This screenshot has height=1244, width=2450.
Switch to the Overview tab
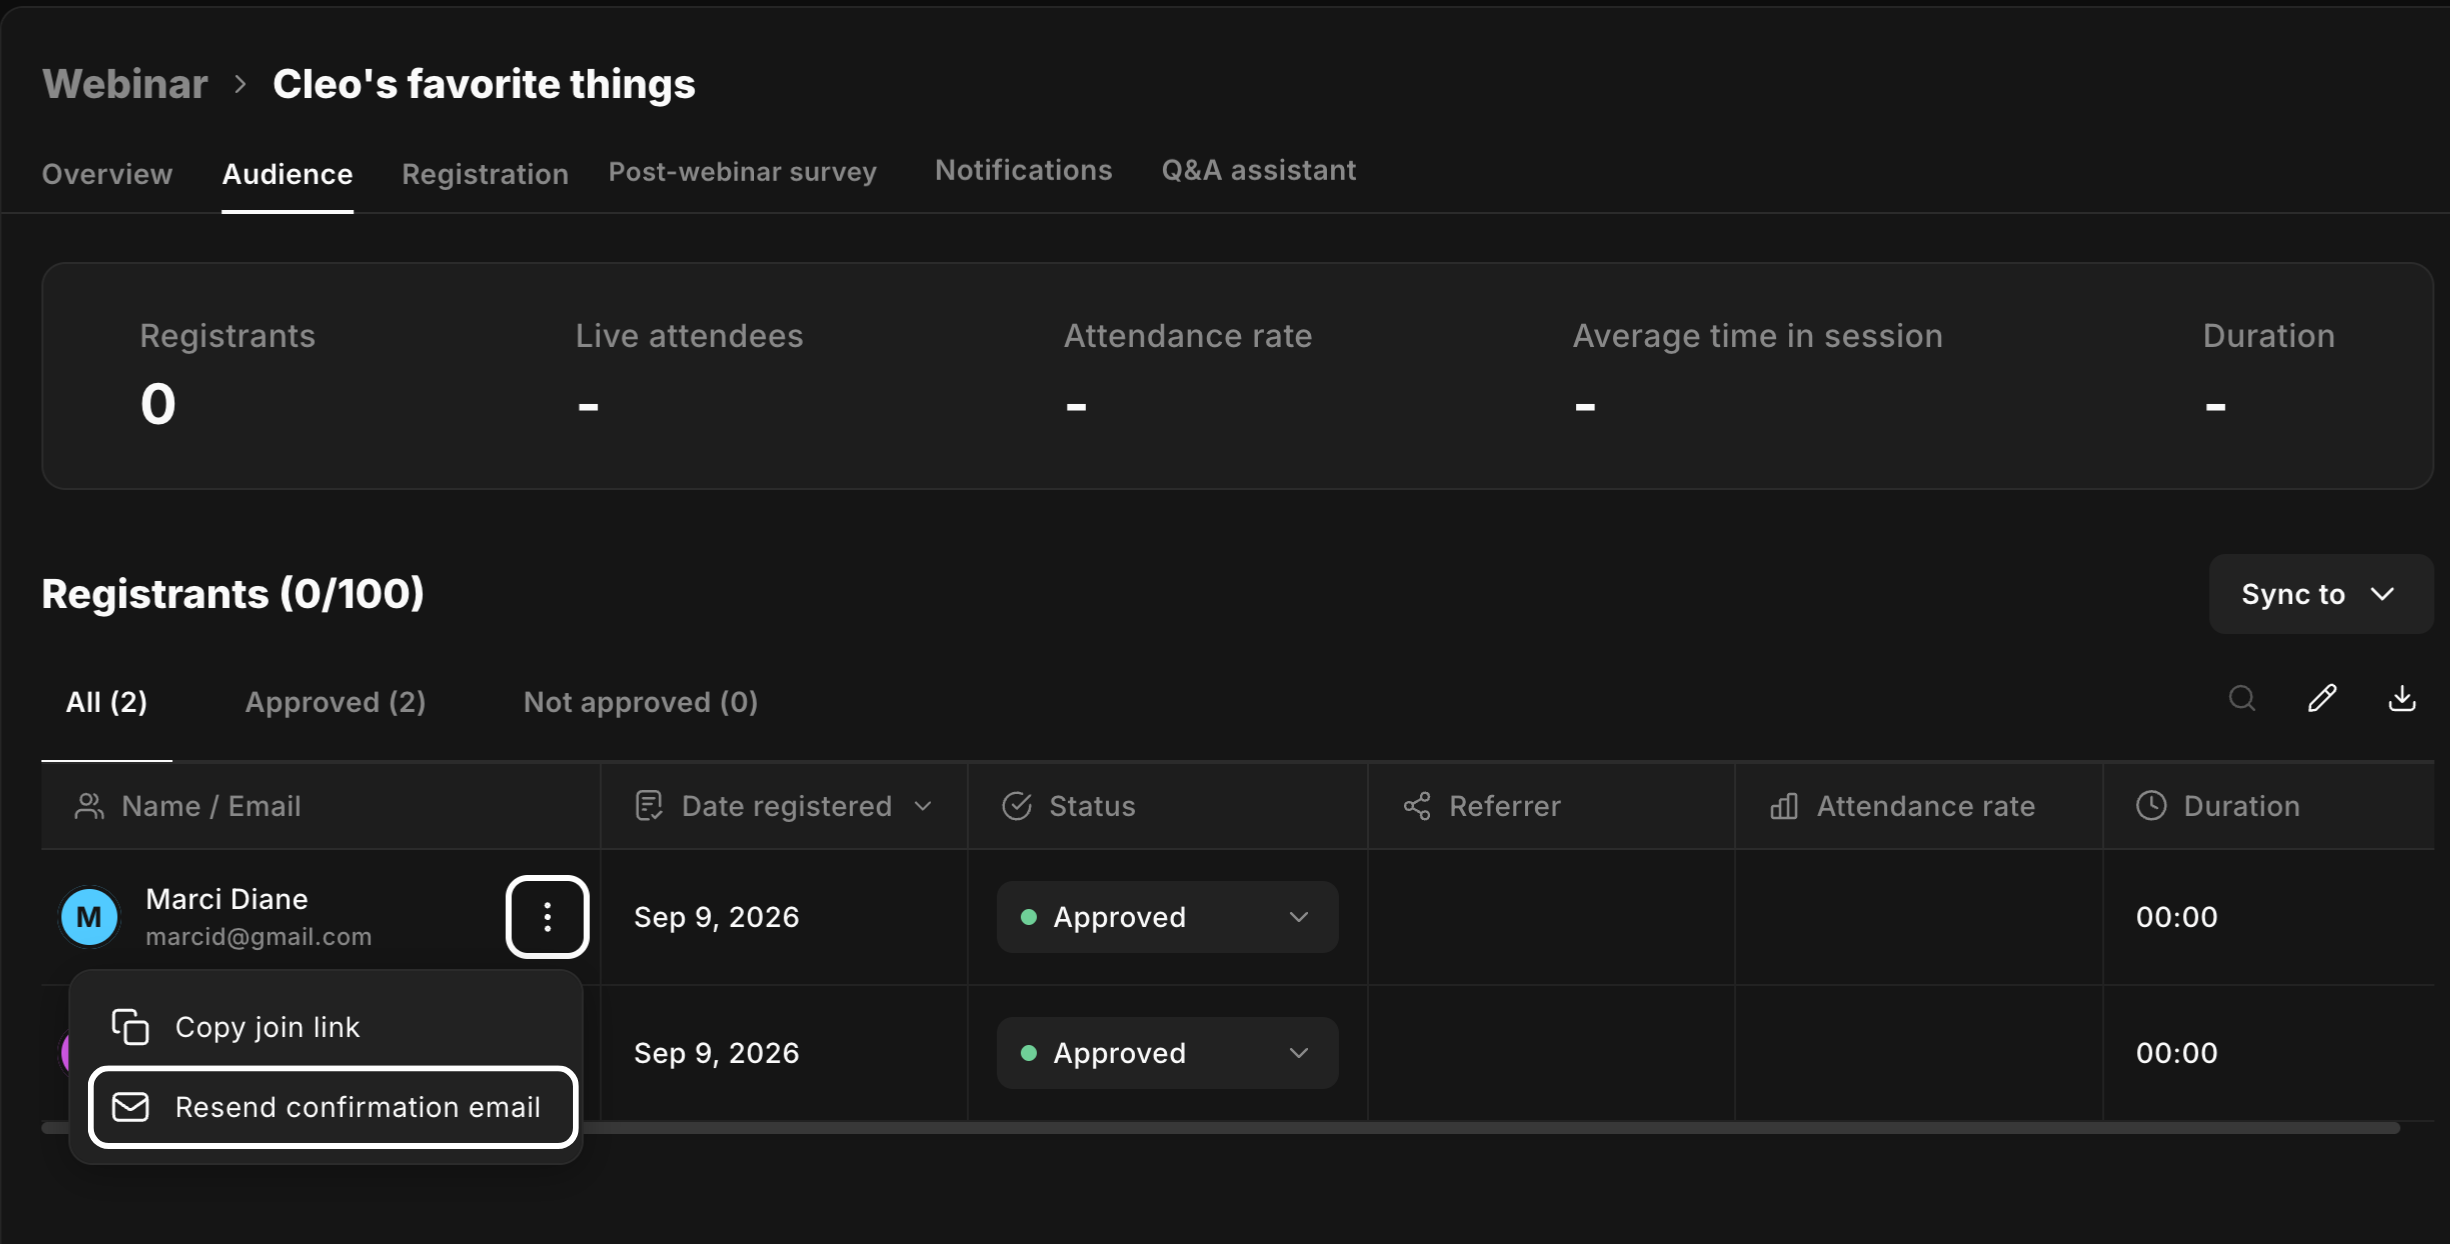pyautogui.click(x=107, y=174)
